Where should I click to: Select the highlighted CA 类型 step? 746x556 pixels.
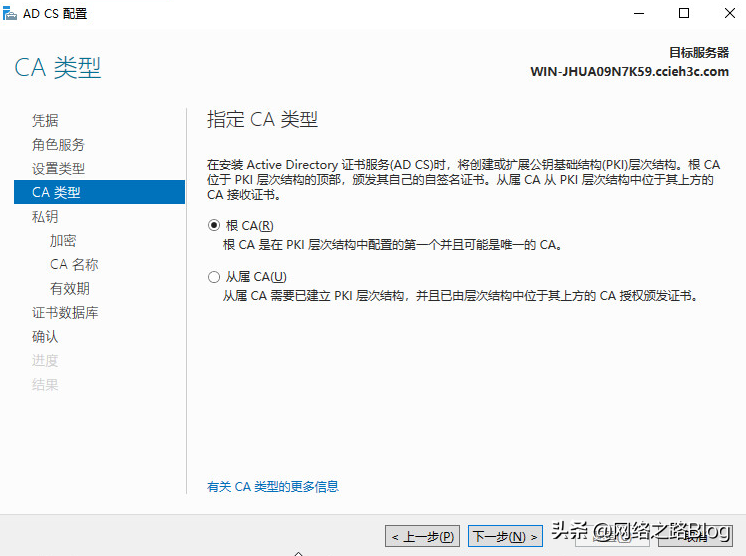[99, 192]
